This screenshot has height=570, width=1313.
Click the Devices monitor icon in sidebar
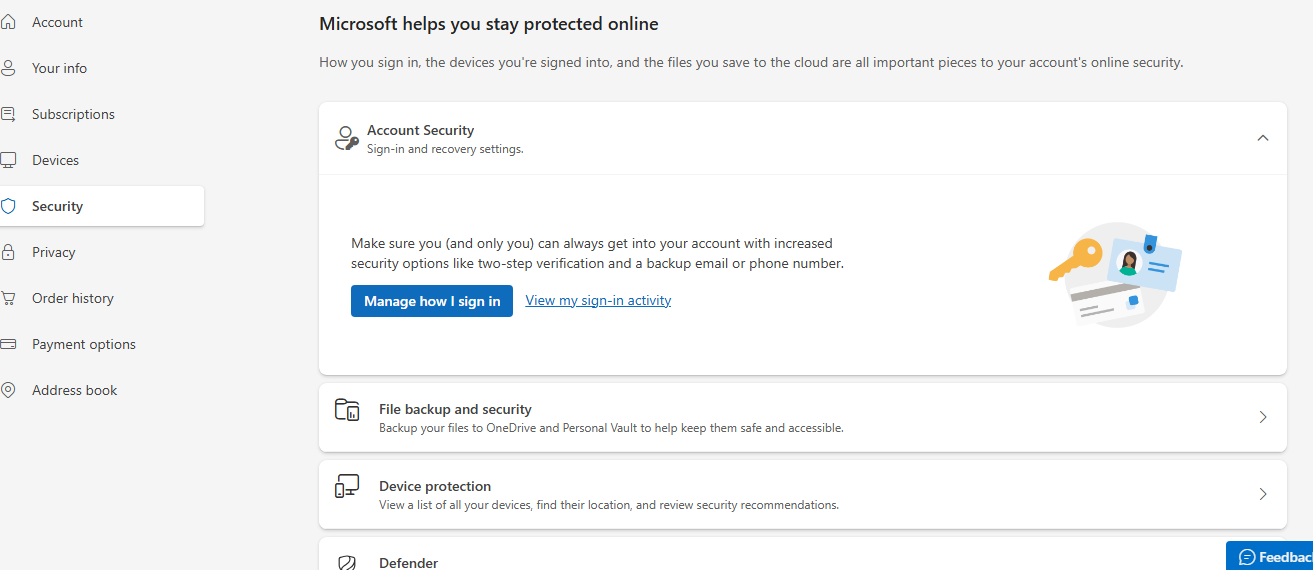click(x=8, y=160)
